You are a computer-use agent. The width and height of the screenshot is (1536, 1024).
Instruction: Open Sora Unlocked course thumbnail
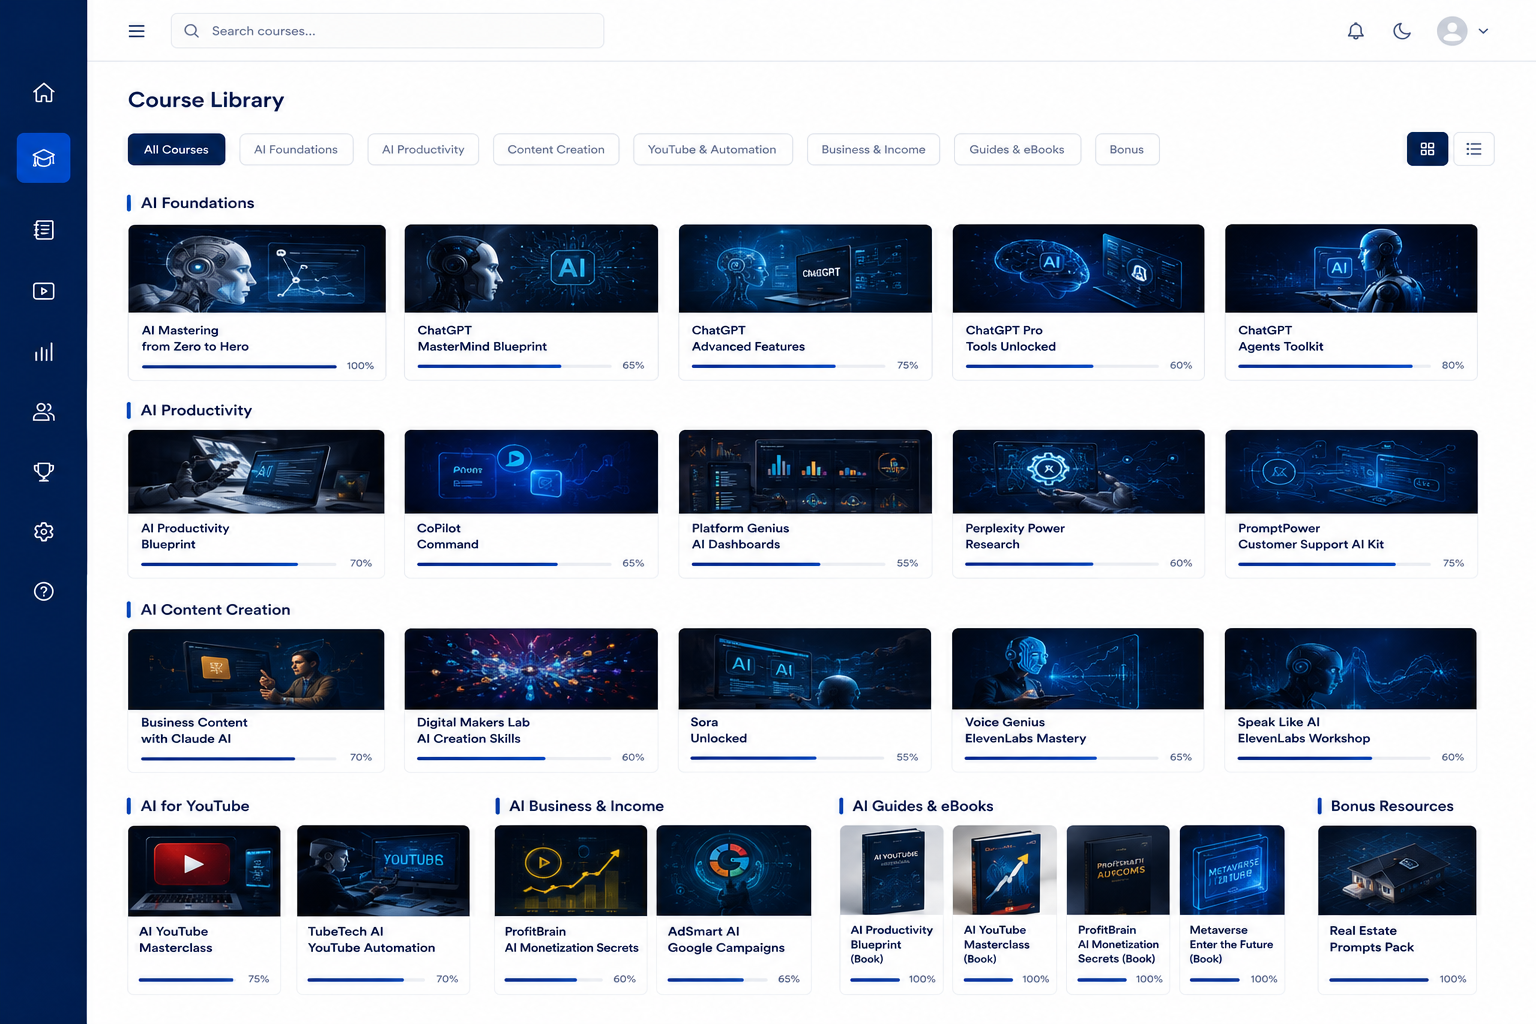tap(805, 669)
